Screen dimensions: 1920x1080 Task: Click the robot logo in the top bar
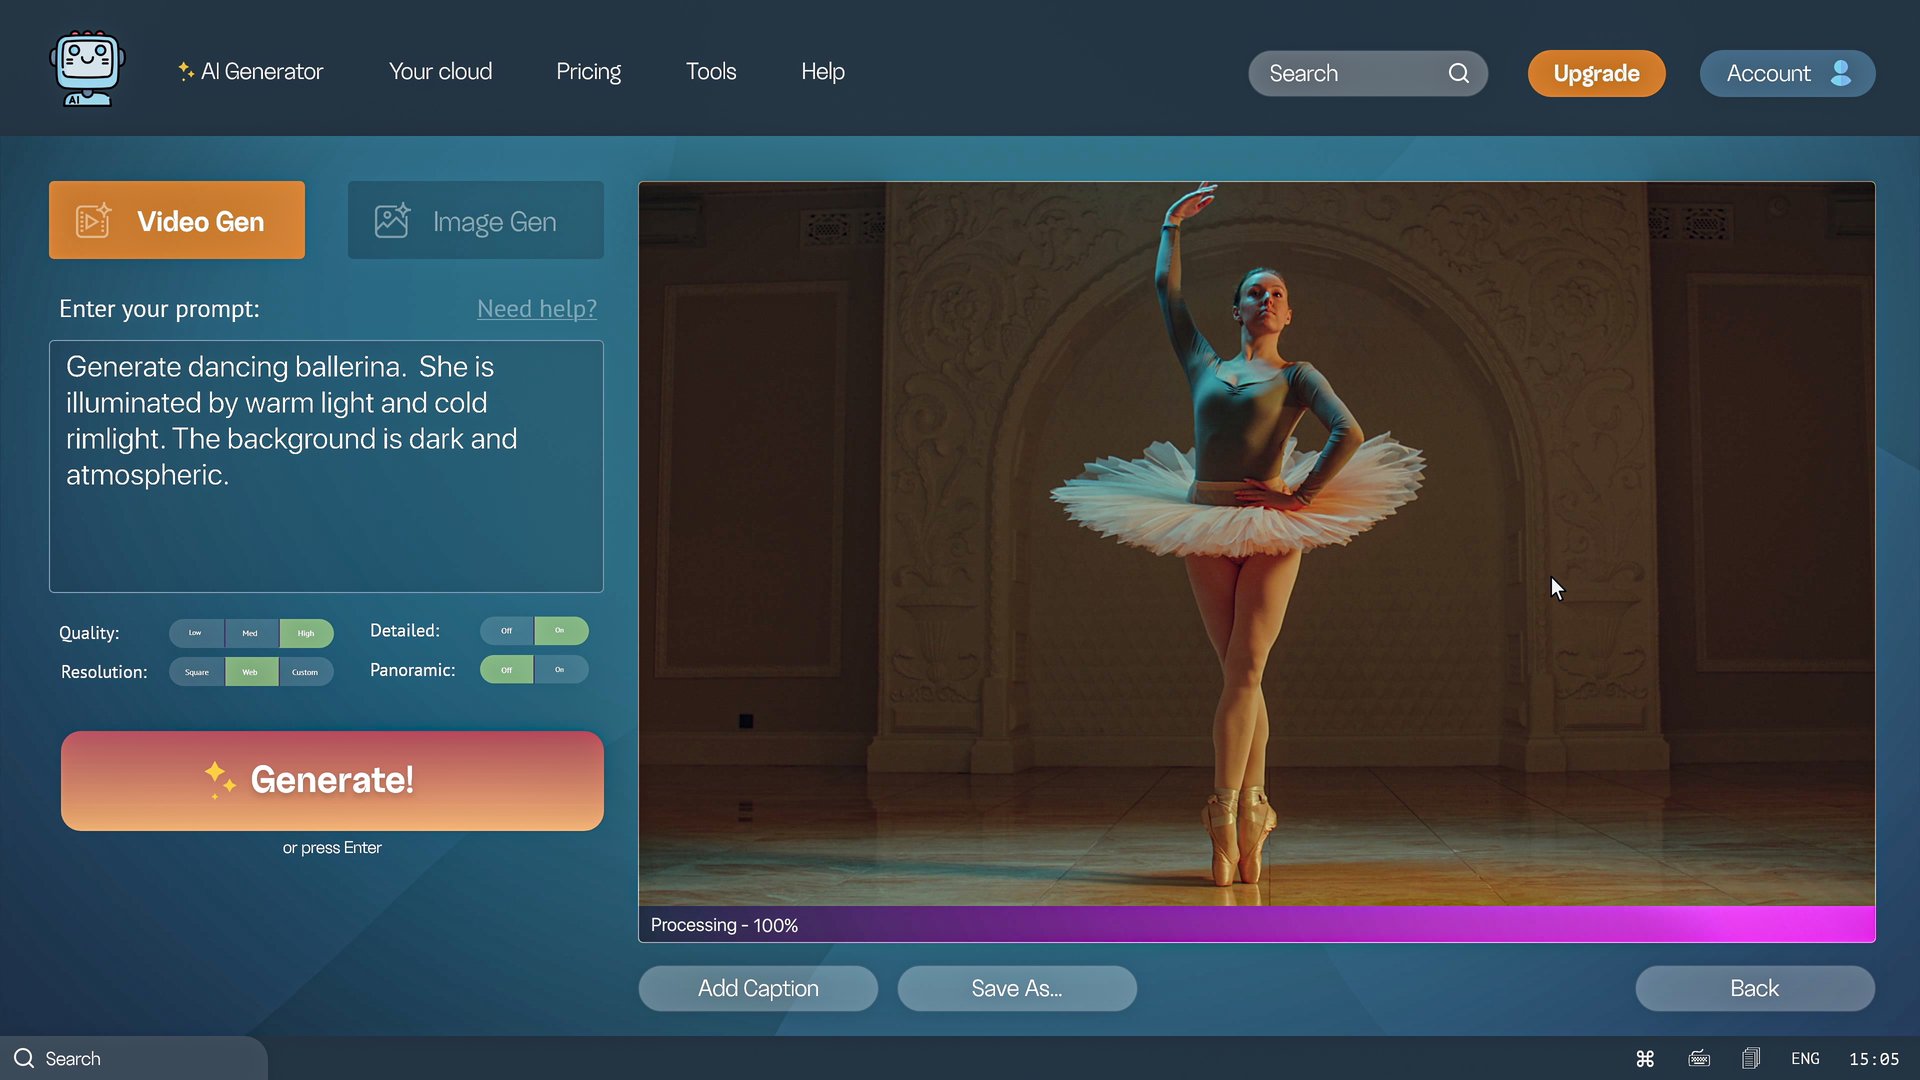pyautogui.click(x=87, y=68)
